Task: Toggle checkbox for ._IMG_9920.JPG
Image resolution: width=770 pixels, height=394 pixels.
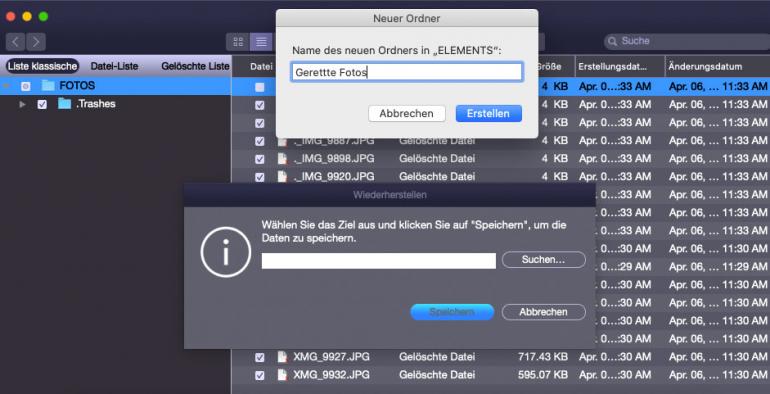Action: coord(260,177)
